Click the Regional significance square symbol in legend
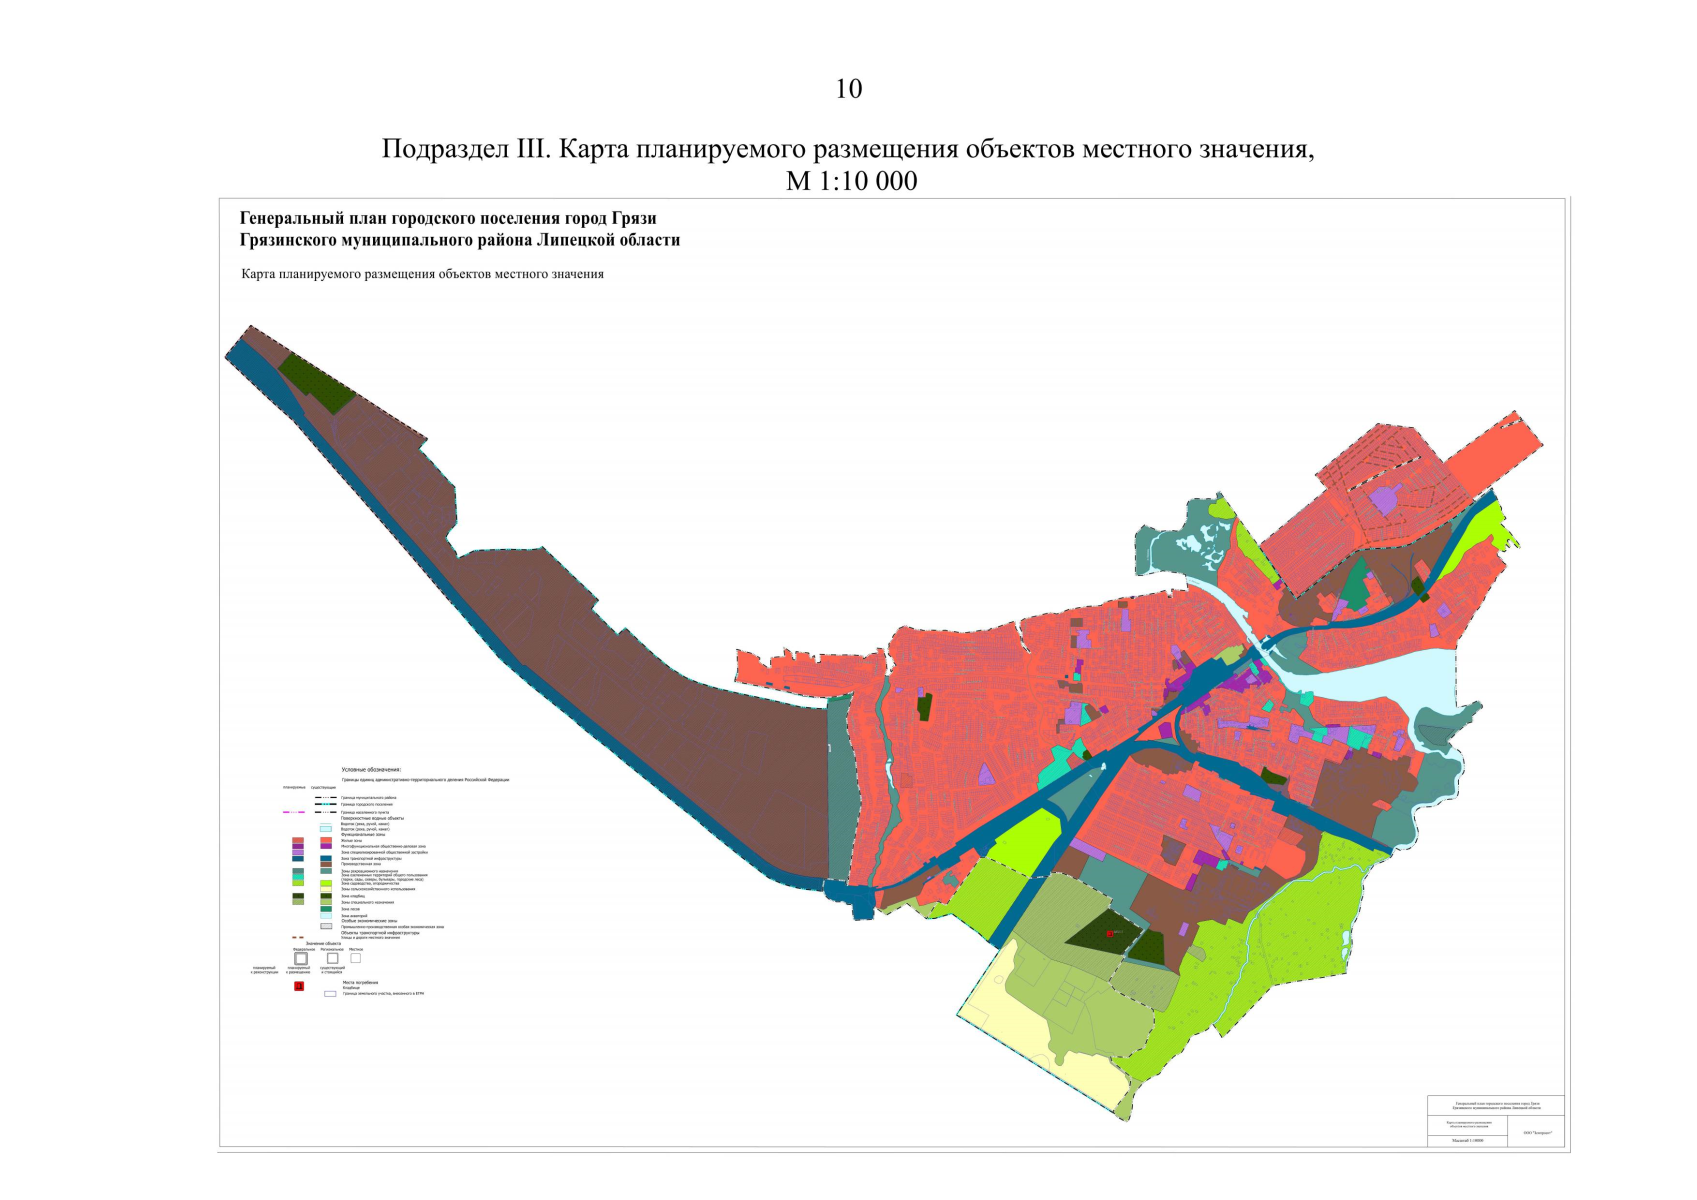Viewport: 1697px width, 1200px height. point(333,958)
